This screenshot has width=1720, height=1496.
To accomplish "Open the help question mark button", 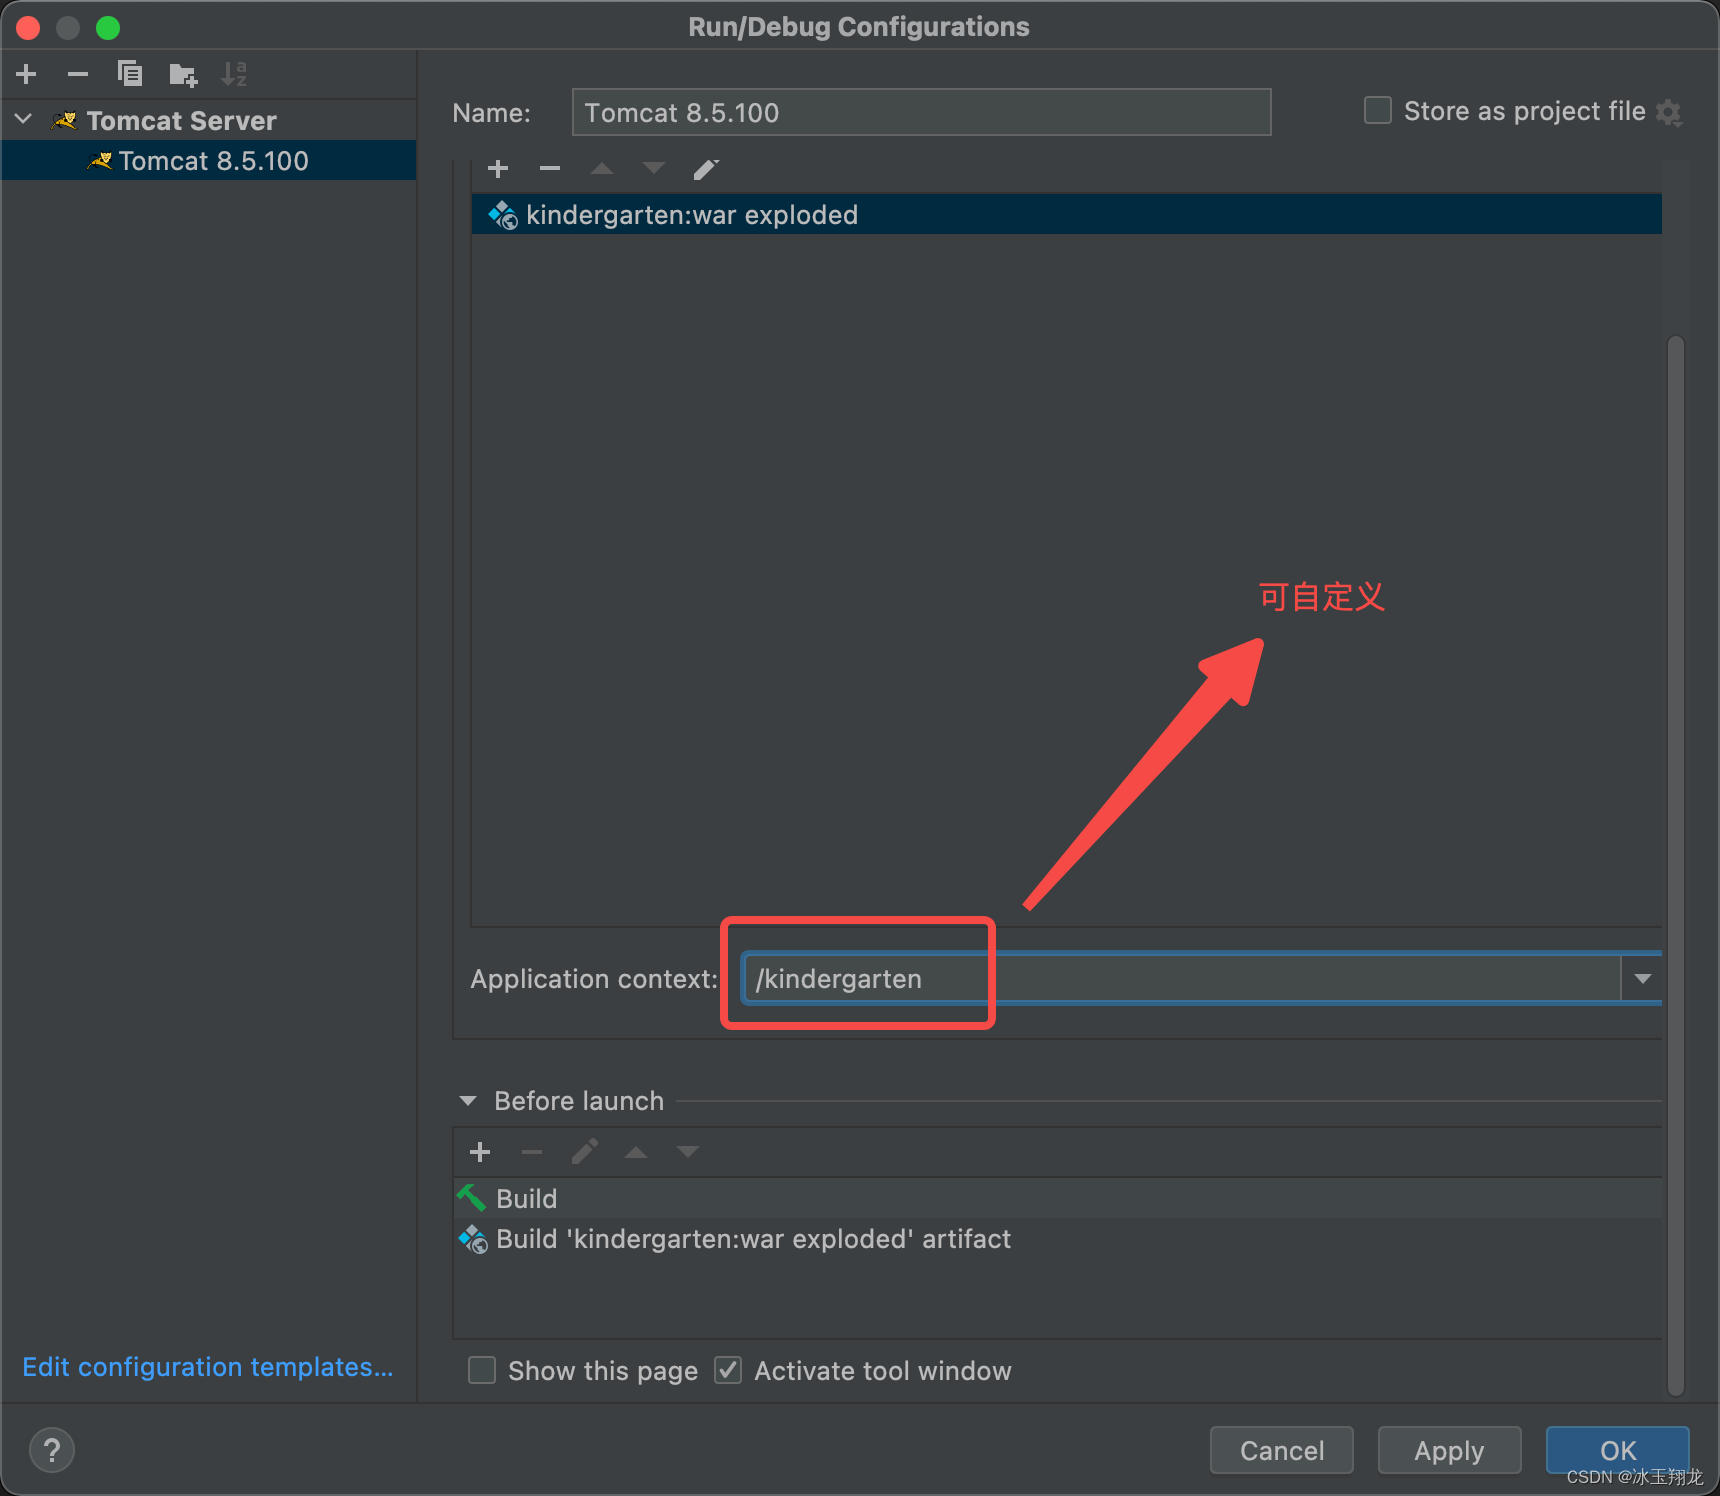I will click(52, 1450).
